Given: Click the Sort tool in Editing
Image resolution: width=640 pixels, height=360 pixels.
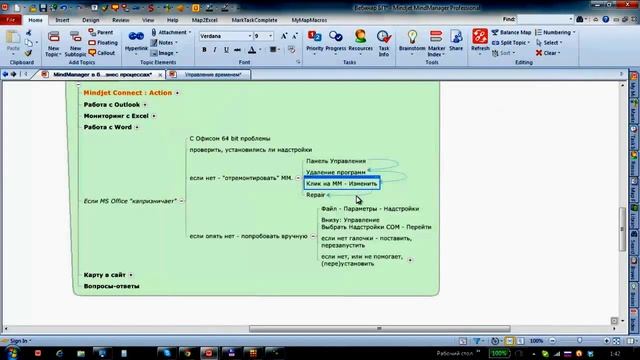Looking at the screenshot, I should pos(503,53).
